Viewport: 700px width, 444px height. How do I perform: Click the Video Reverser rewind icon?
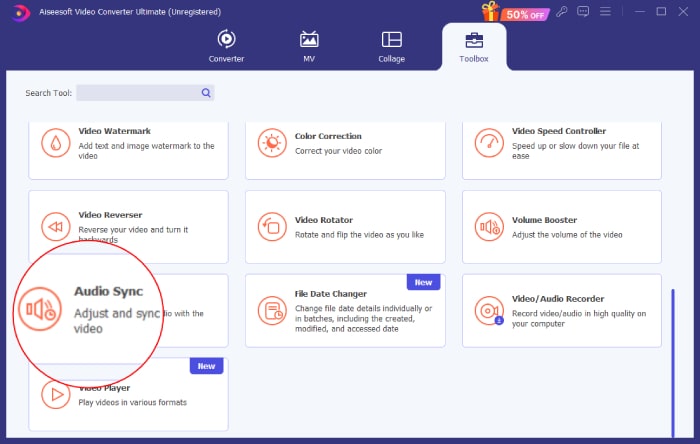click(56, 227)
